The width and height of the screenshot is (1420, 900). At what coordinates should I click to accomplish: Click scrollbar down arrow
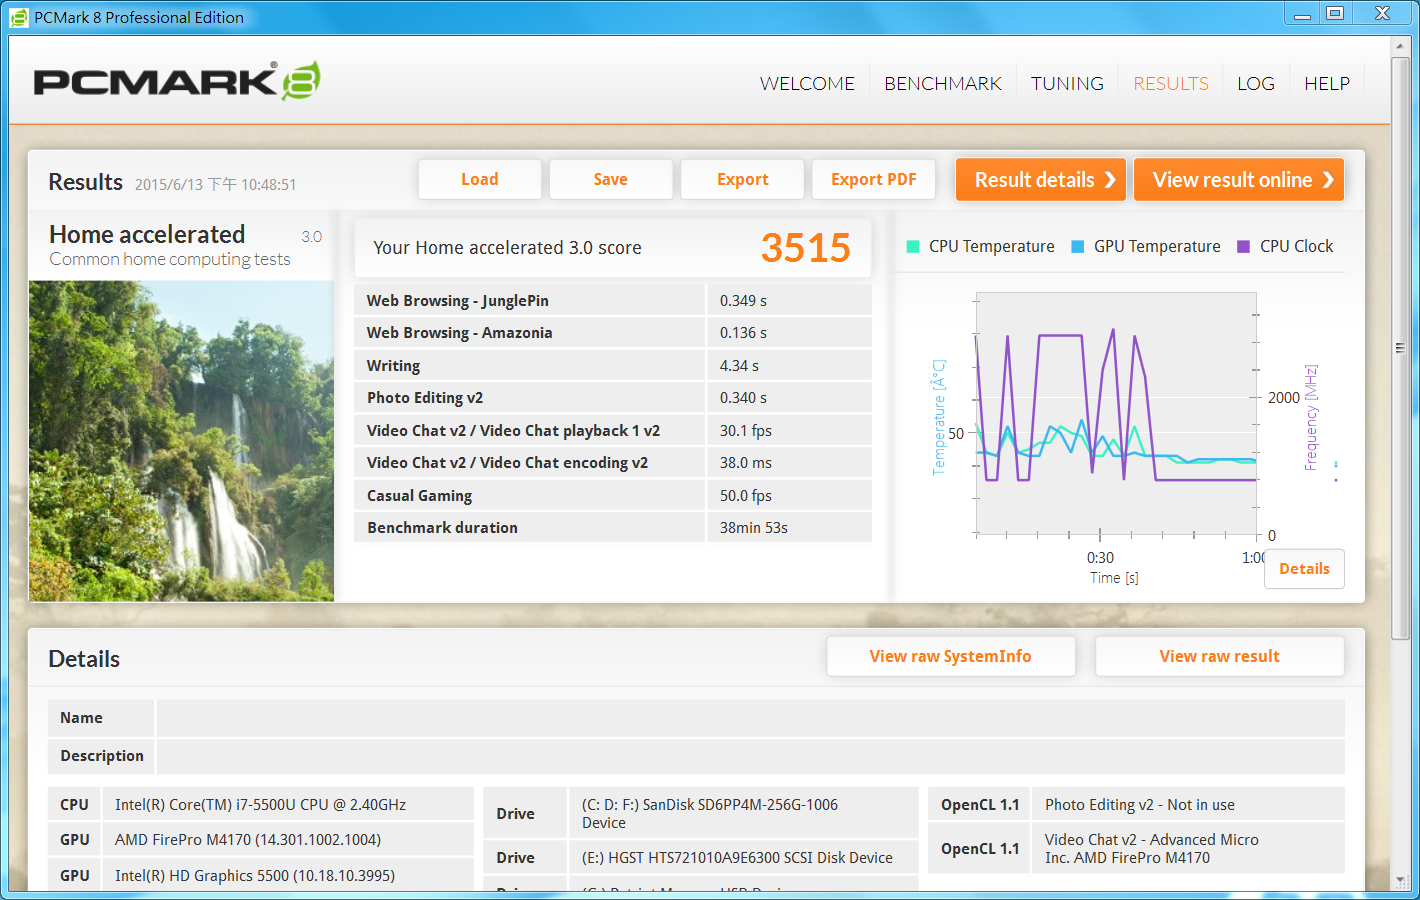point(1400,881)
